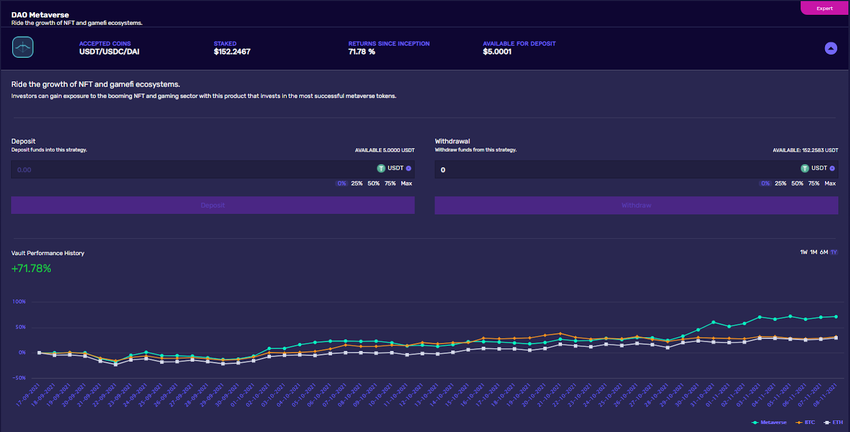Click the USDT coin icon in Withdrawal
The height and width of the screenshot is (432, 850).
pos(805,169)
